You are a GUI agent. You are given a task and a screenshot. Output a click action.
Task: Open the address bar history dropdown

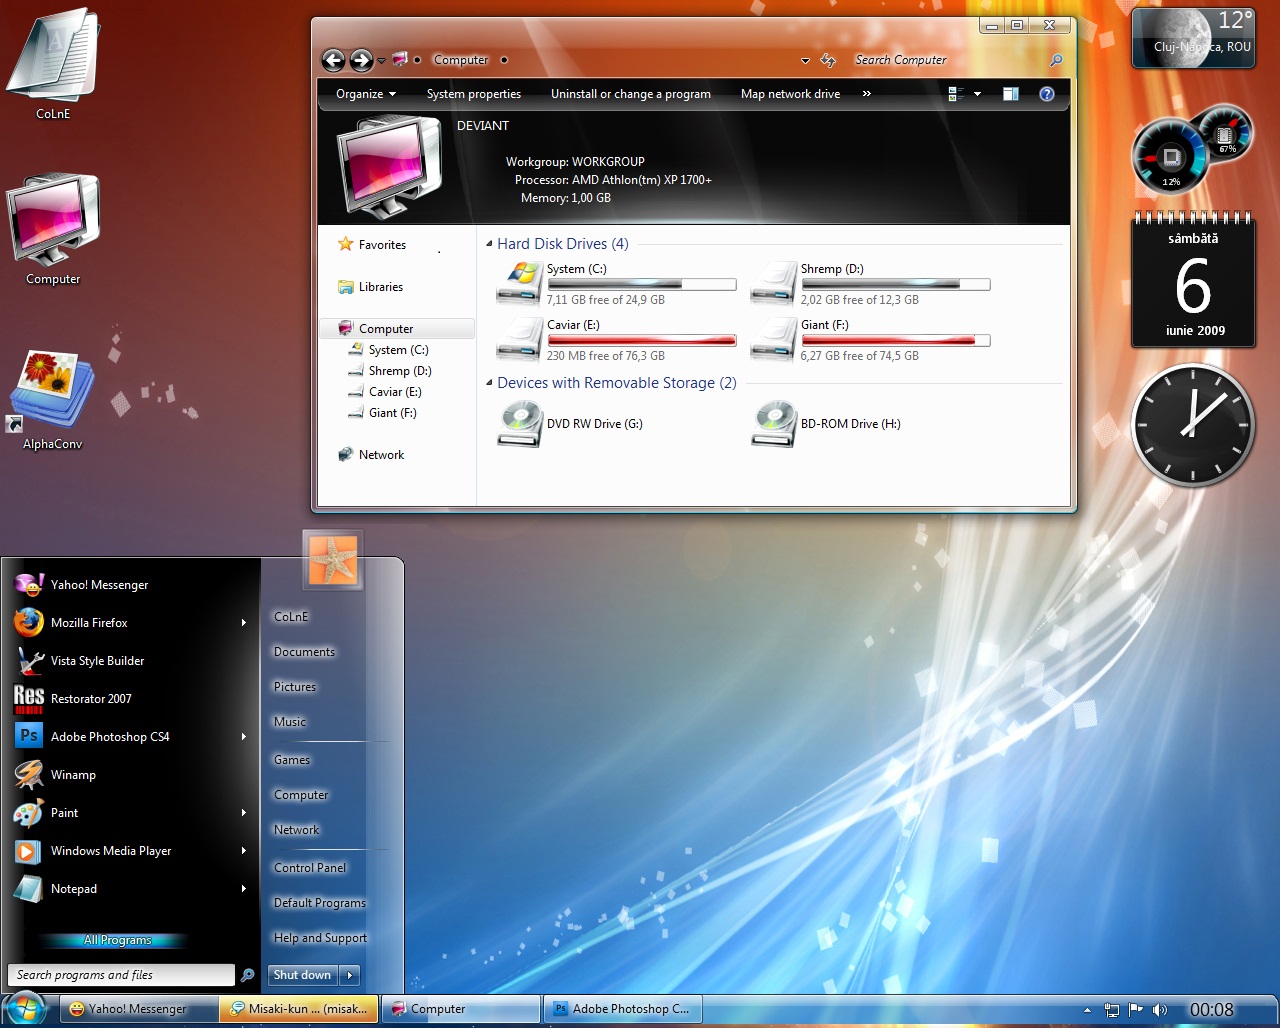(805, 61)
